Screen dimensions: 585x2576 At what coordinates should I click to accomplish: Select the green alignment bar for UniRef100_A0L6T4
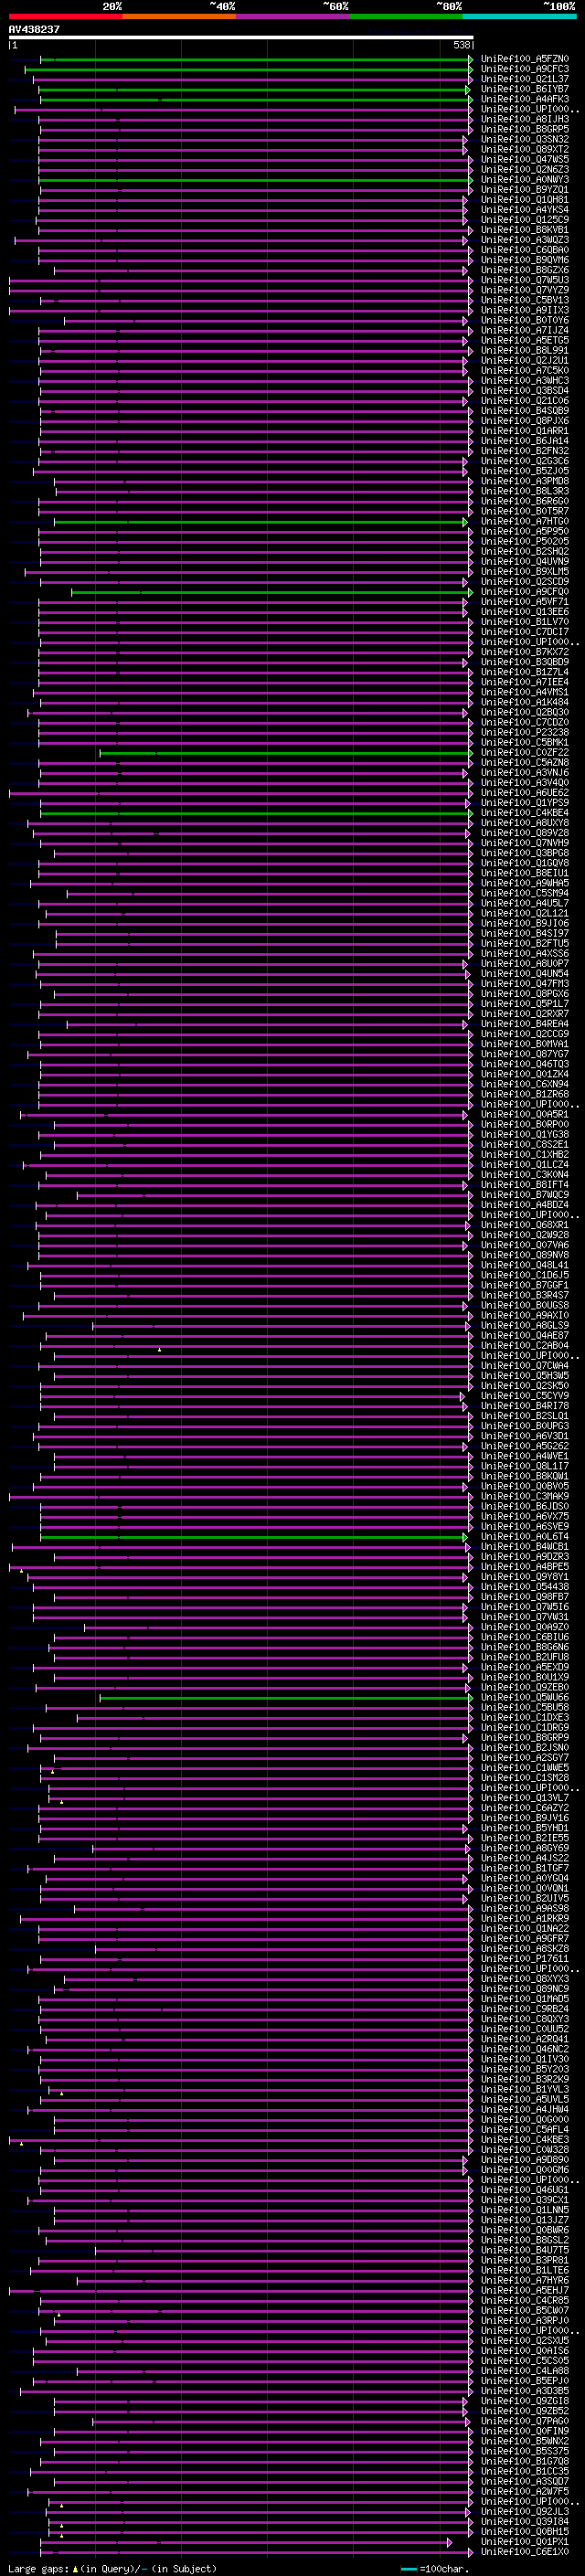252,1537
